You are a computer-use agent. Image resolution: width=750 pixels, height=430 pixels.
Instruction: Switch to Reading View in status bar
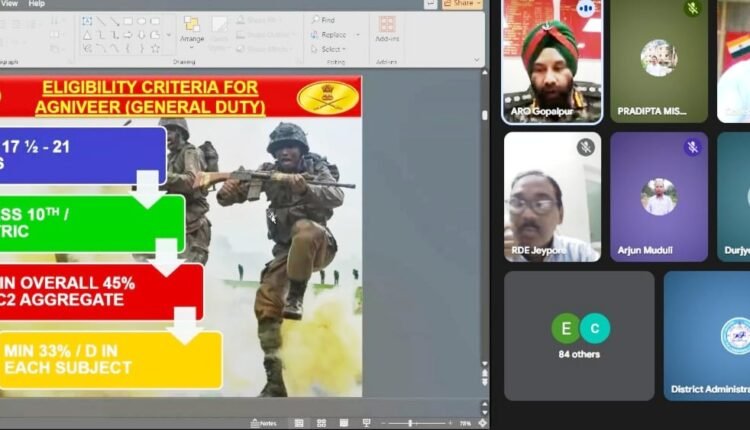[x=342, y=423]
